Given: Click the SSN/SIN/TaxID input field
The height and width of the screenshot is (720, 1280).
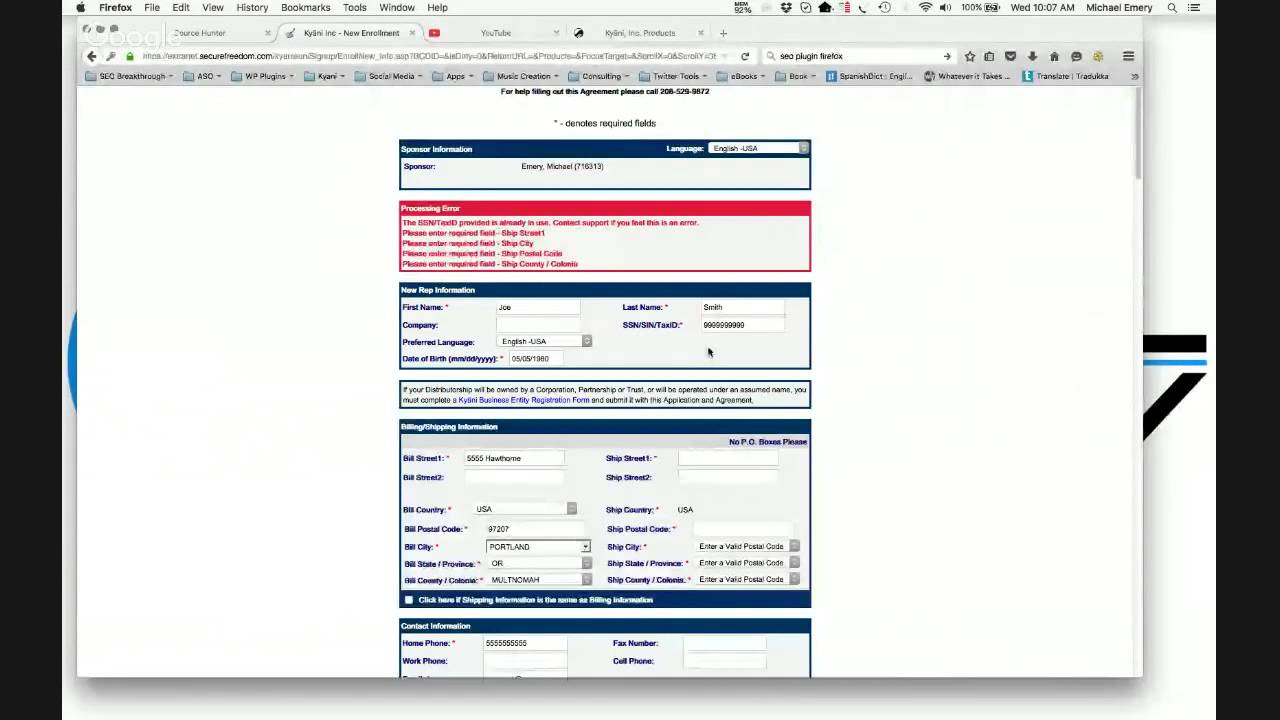Looking at the screenshot, I should (x=741, y=325).
